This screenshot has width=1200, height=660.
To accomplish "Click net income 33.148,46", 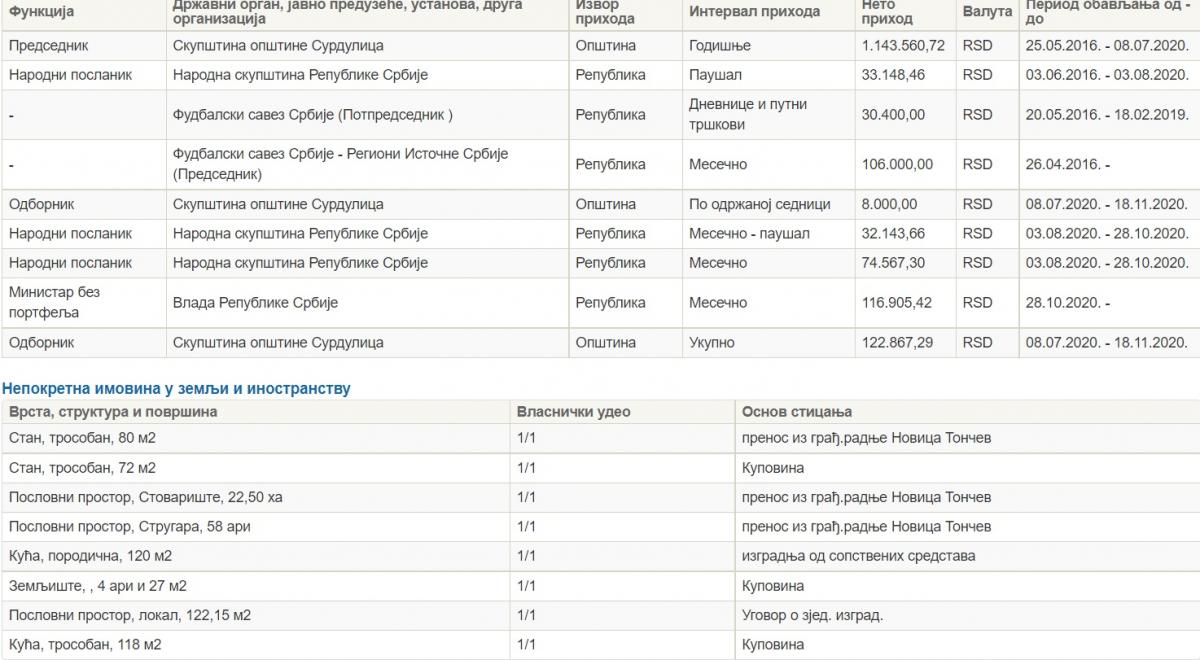I will pos(893,75).
